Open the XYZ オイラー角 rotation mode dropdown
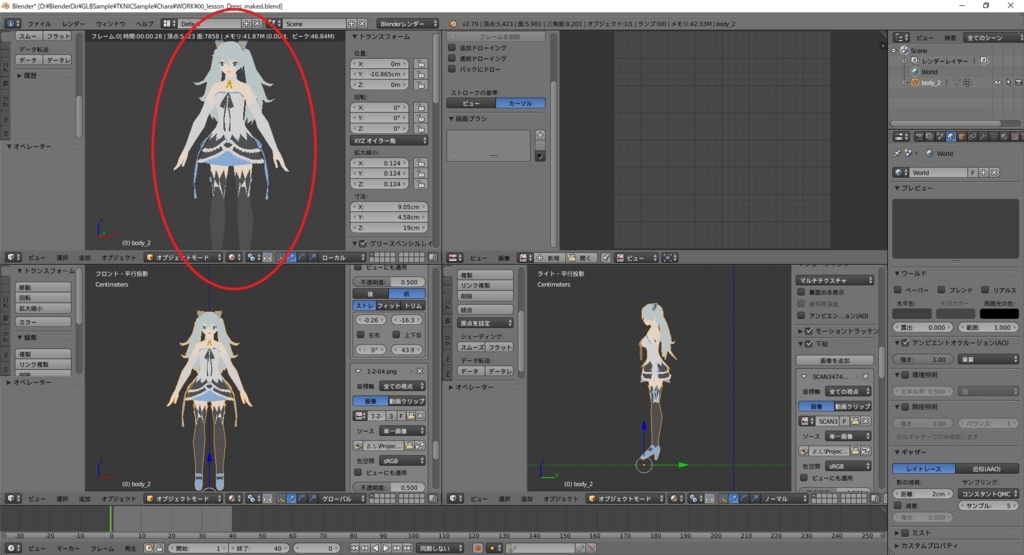 pyautogui.click(x=389, y=140)
